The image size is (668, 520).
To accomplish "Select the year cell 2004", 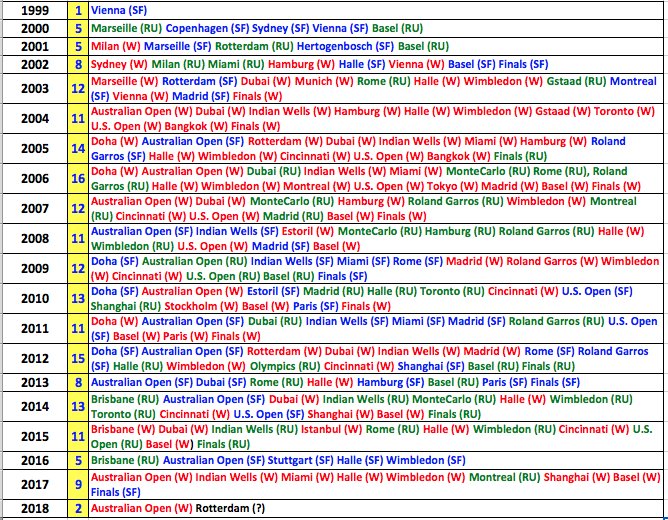I will pos(35,118).
